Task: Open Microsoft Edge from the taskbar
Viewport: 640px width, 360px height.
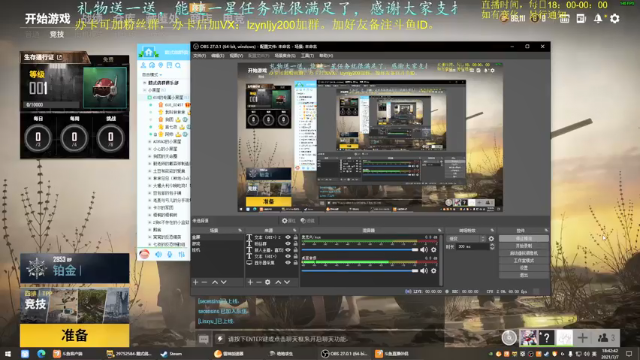Action: tap(41, 354)
